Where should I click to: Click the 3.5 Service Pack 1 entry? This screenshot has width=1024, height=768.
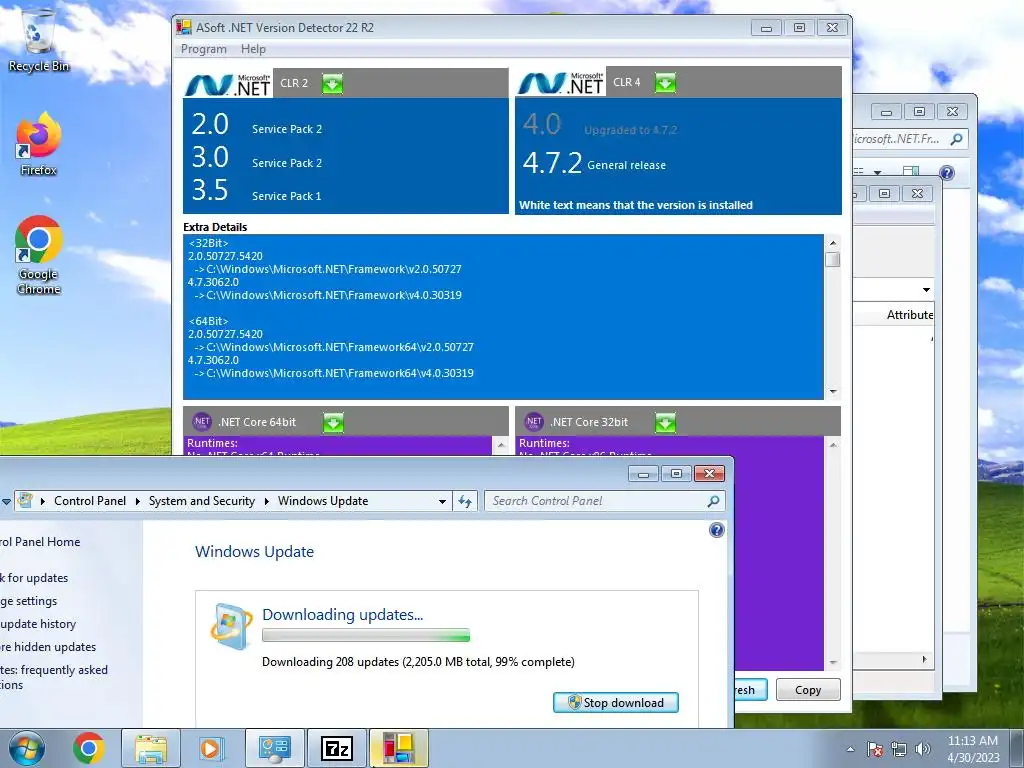[x=256, y=190]
